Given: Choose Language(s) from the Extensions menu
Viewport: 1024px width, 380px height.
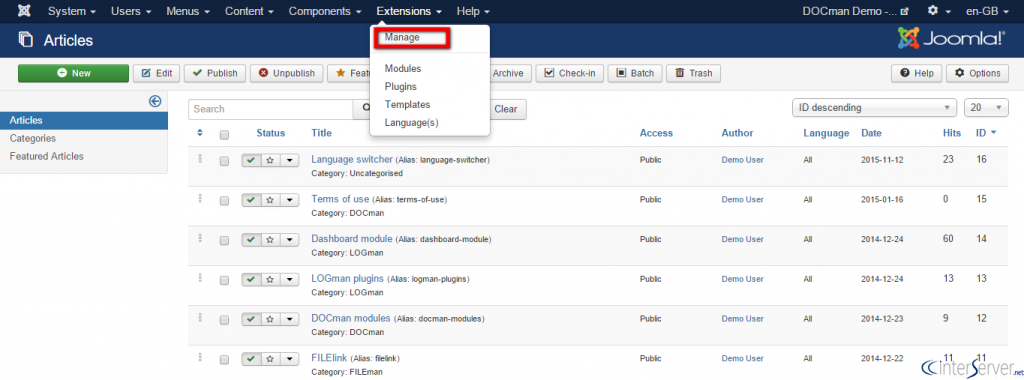Looking at the screenshot, I should point(411,123).
